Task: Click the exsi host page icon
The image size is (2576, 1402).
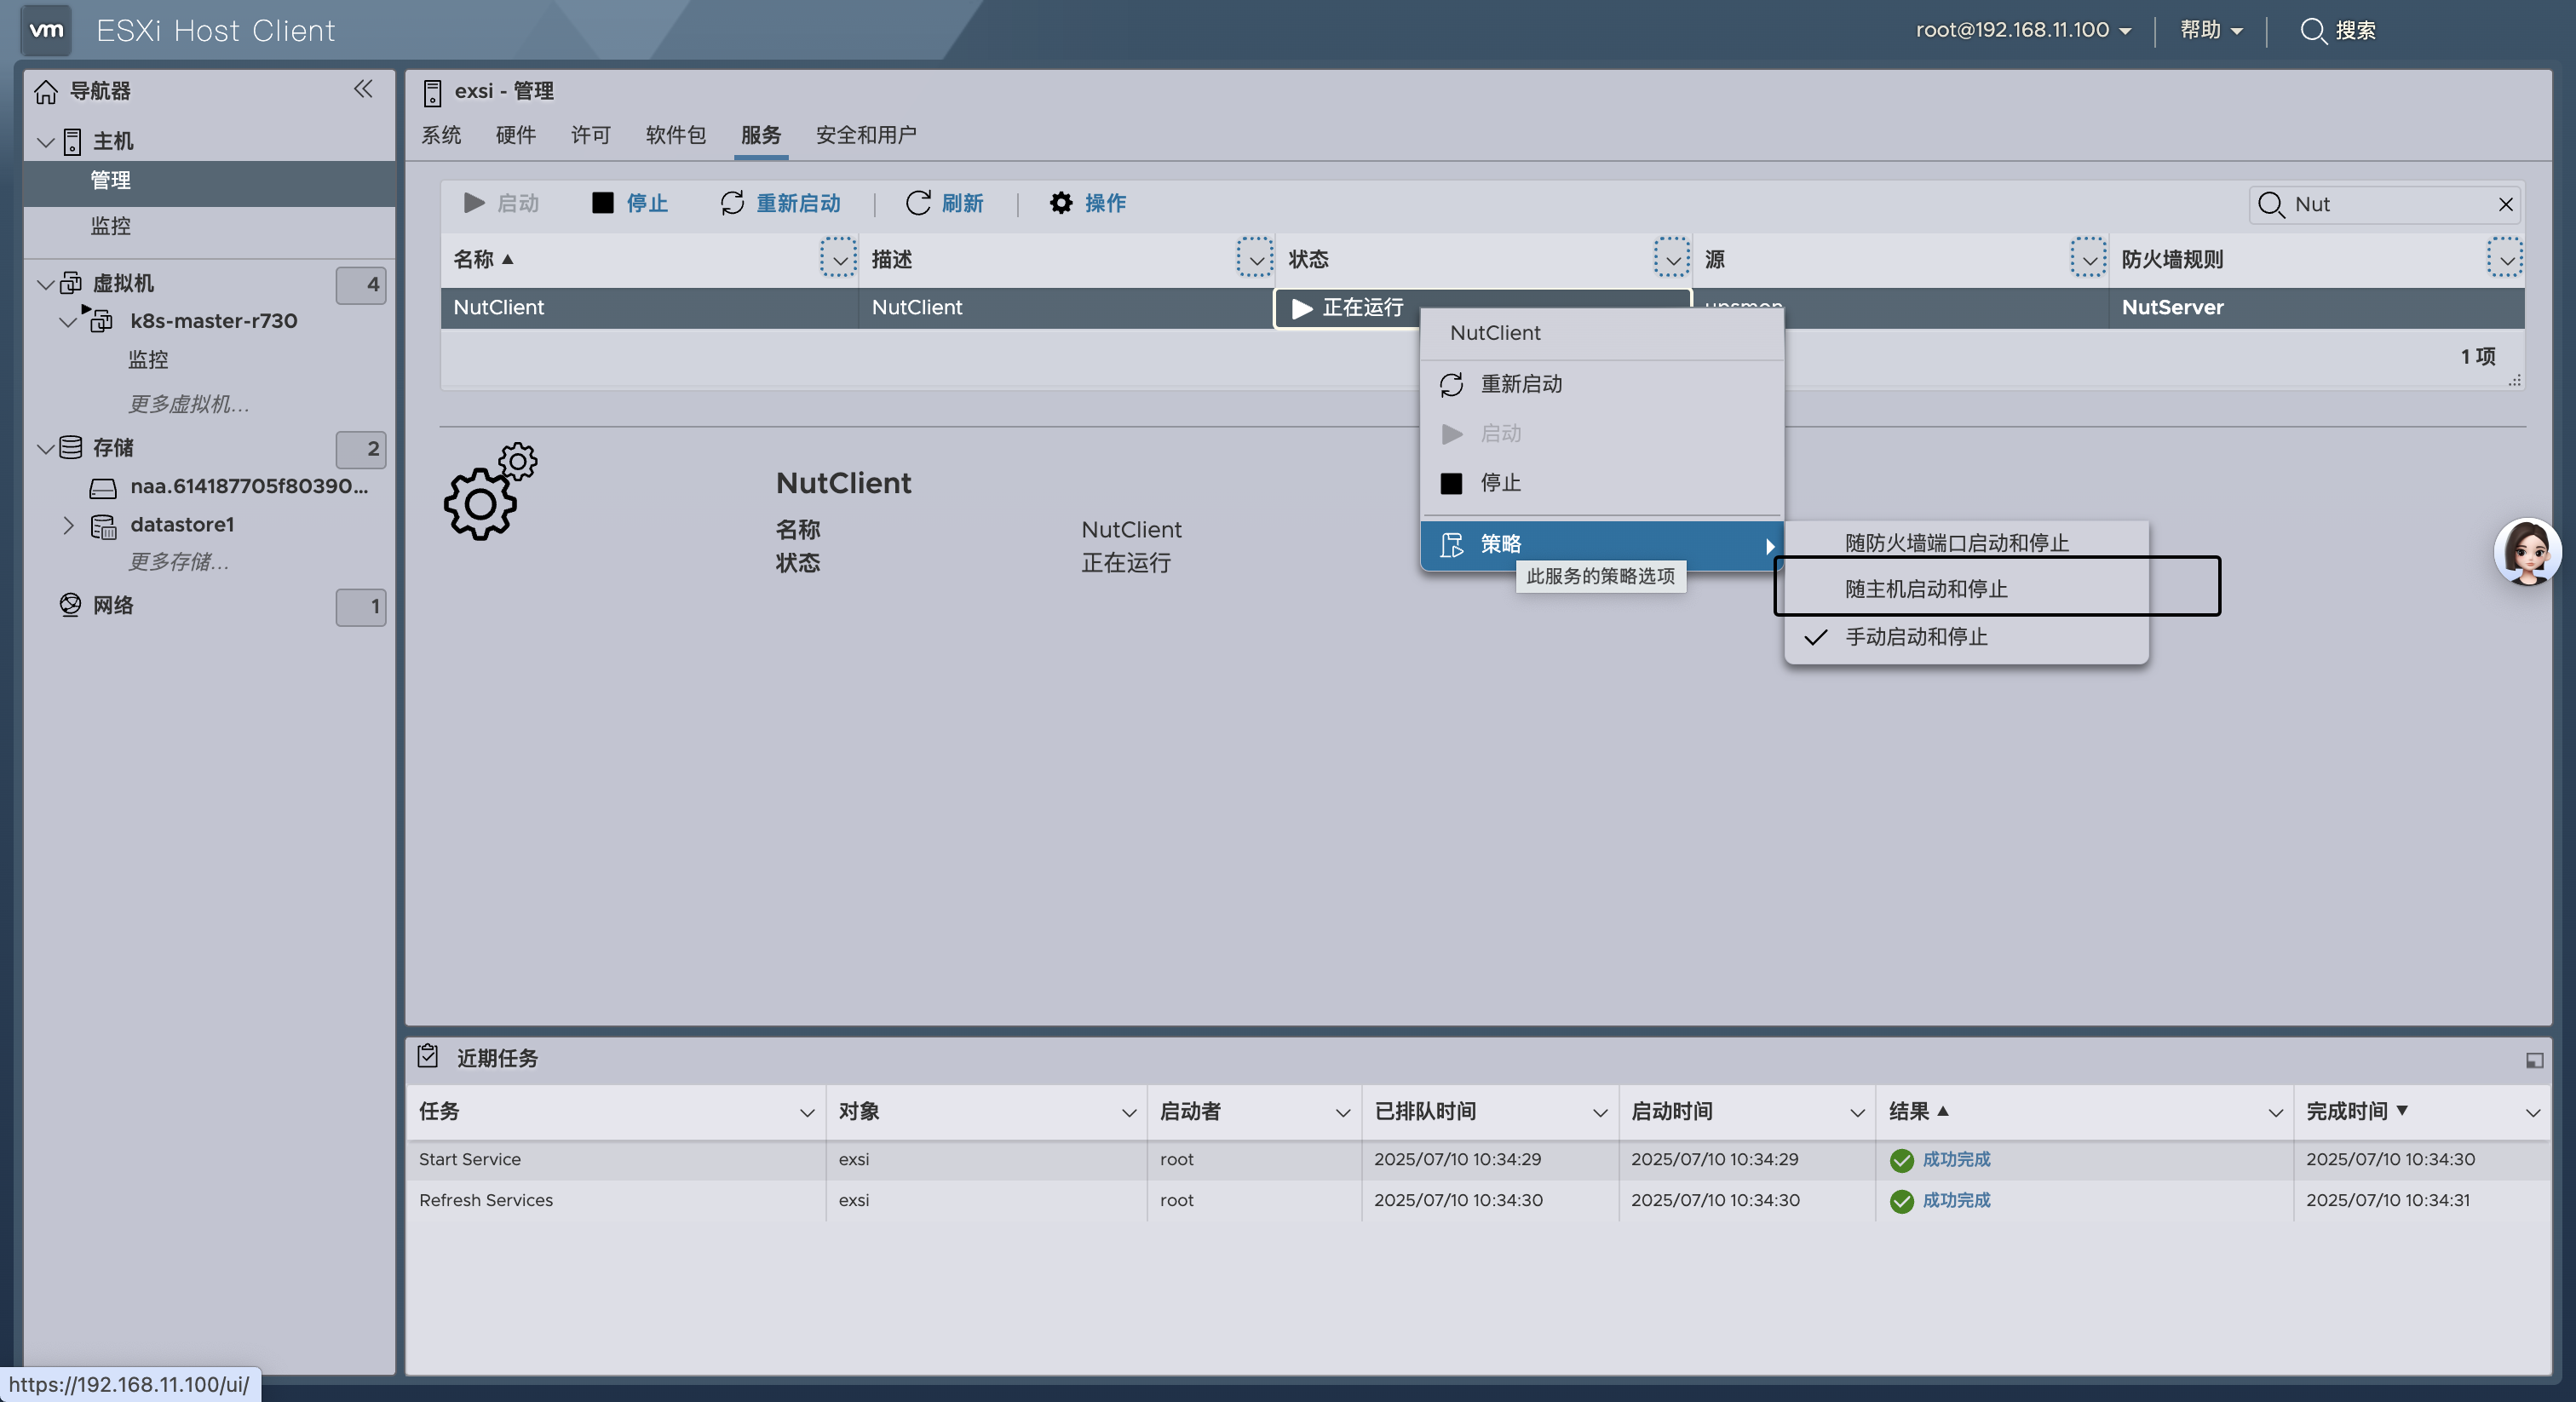Action: [432, 93]
